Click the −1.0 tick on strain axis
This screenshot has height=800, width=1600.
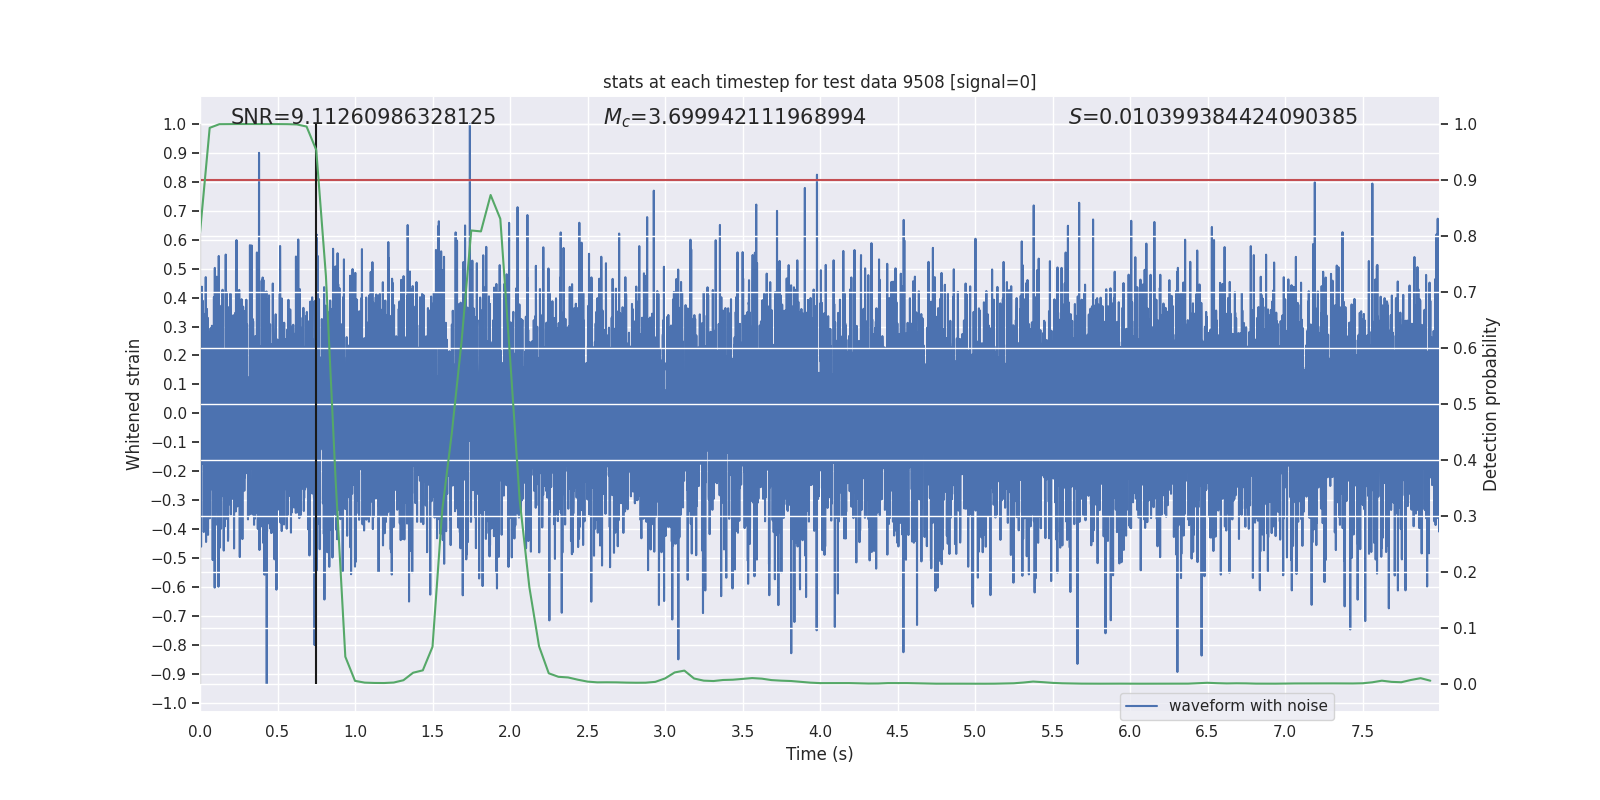click(x=169, y=703)
